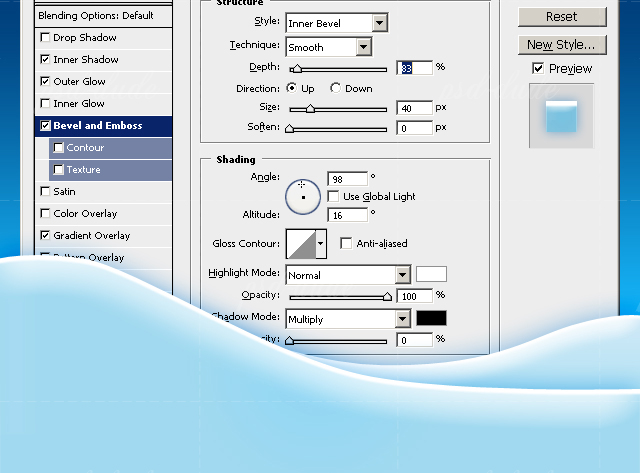This screenshot has width=640, height=473.
Task: Enable the Contour checkbox
Action: pos(58,148)
